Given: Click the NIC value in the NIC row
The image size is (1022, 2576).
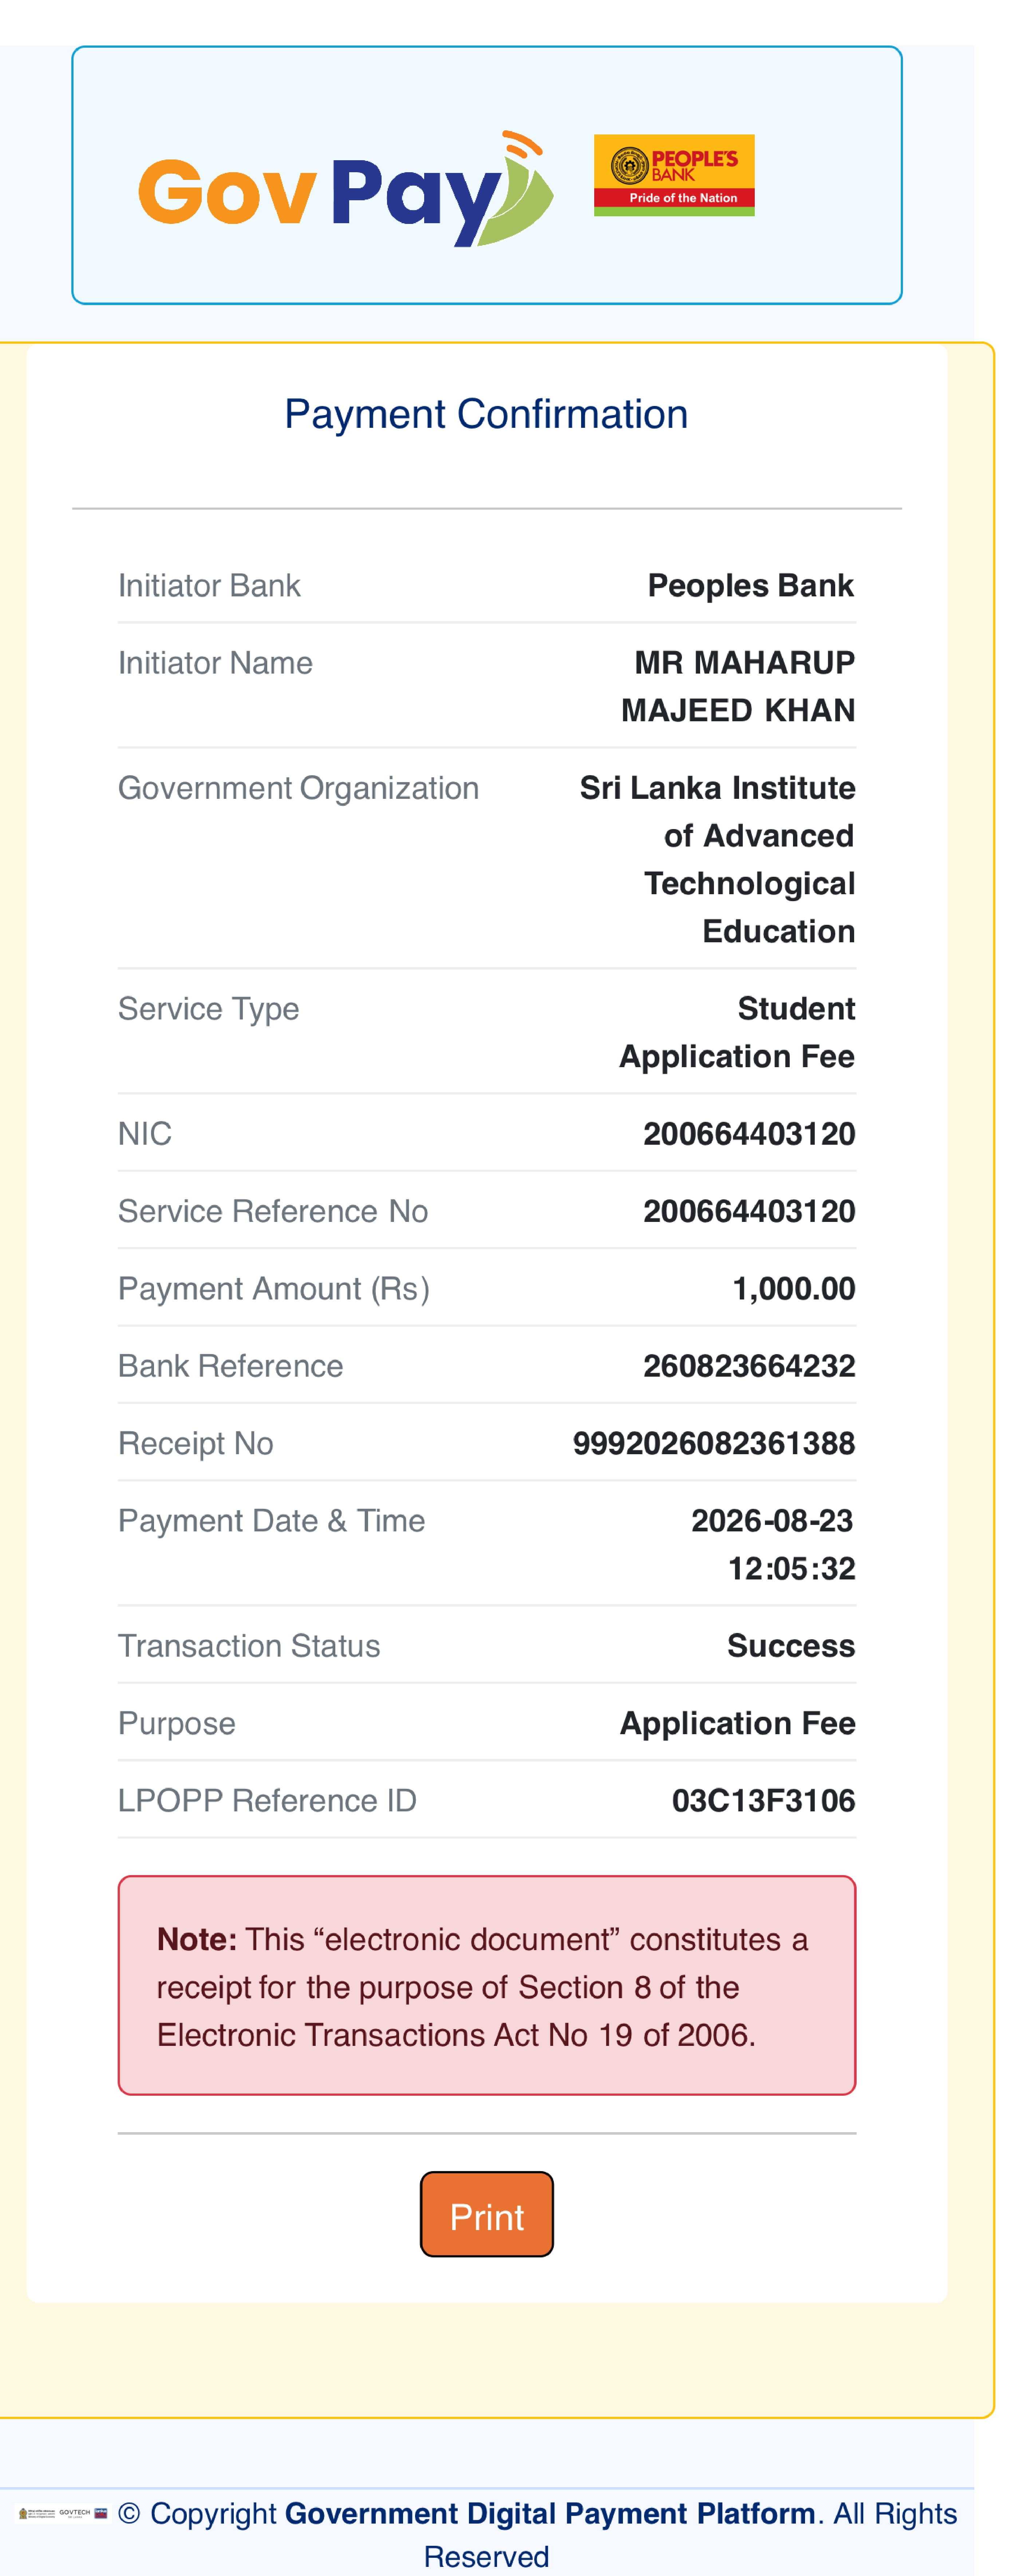Looking at the screenshot, I should pyautogui.click(x=749, y=1134).
